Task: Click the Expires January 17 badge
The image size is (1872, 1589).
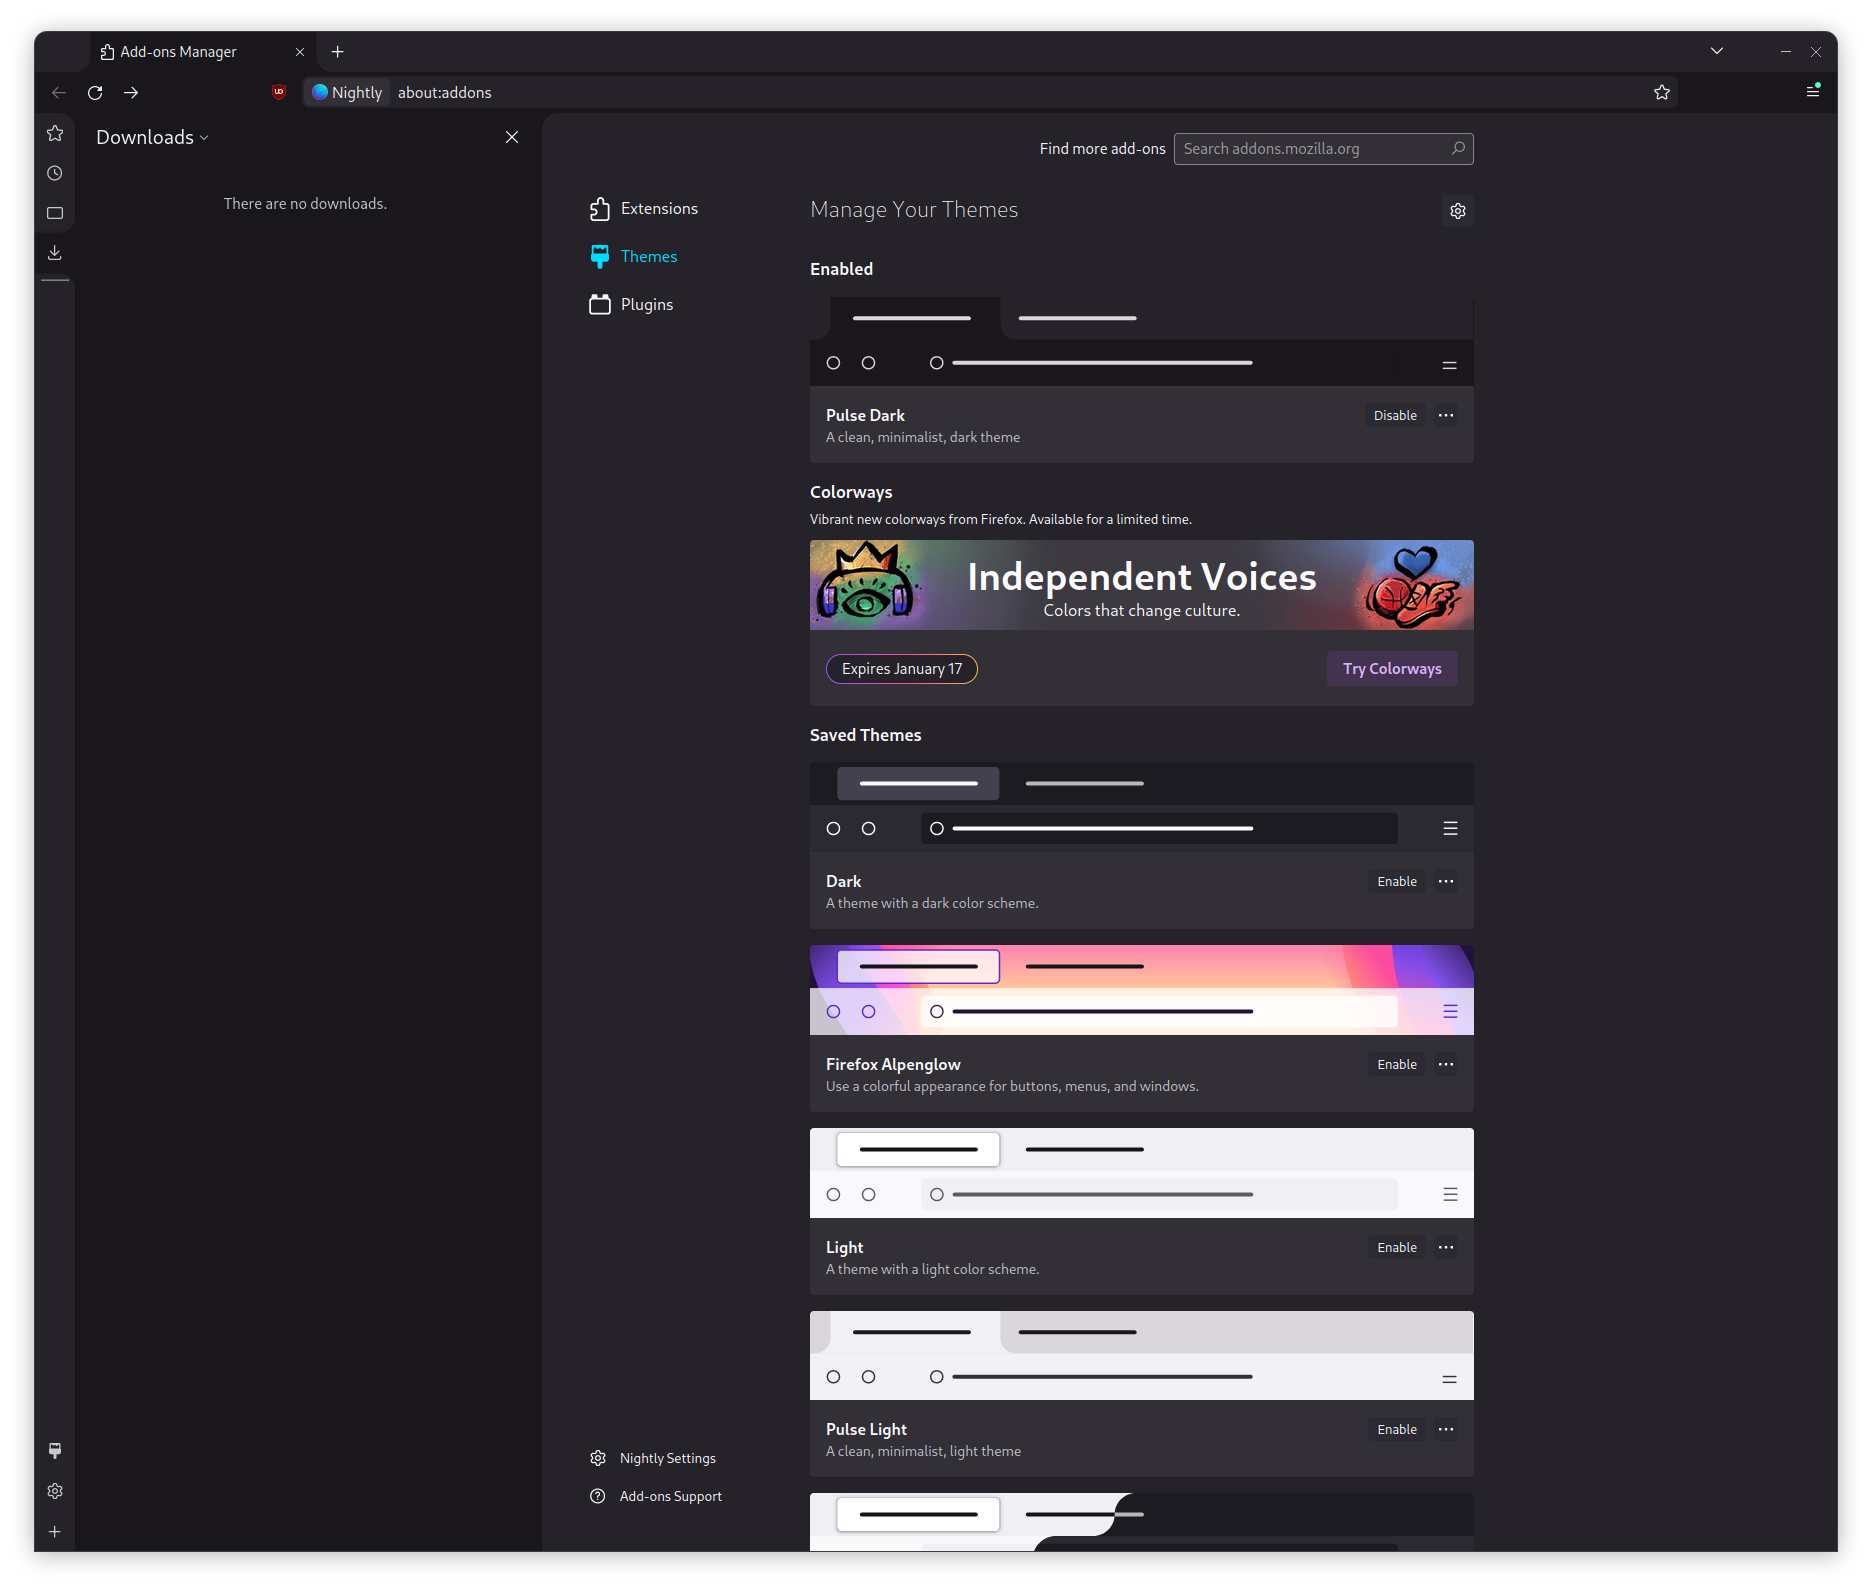Action: pyautogui.click(x=902, y=668)
